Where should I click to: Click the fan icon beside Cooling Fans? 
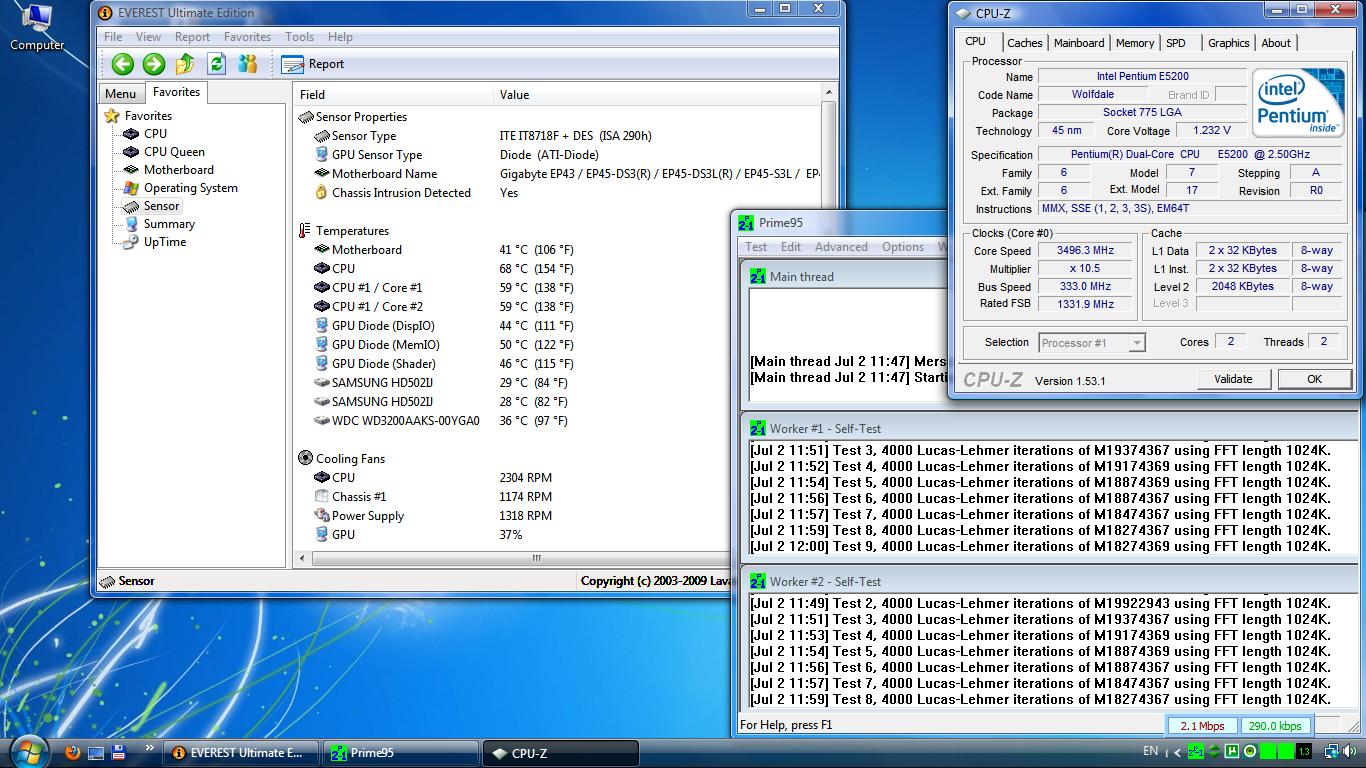click(x=305, y=459)
